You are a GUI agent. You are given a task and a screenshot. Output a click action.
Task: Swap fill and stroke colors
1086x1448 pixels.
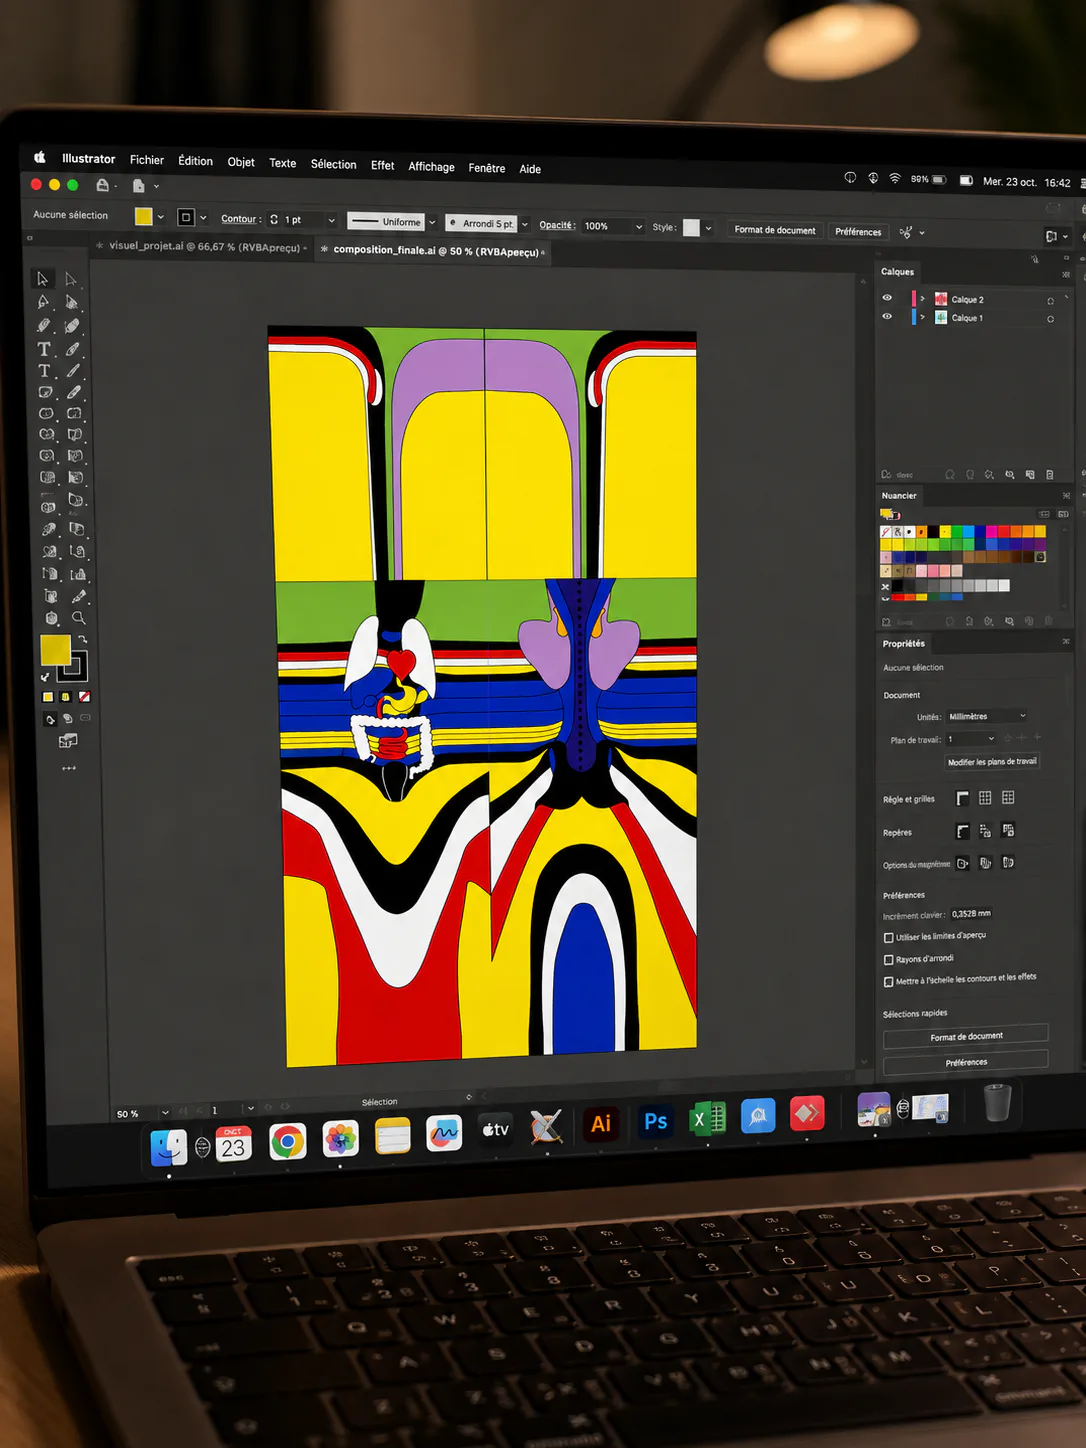pos(83,639)
